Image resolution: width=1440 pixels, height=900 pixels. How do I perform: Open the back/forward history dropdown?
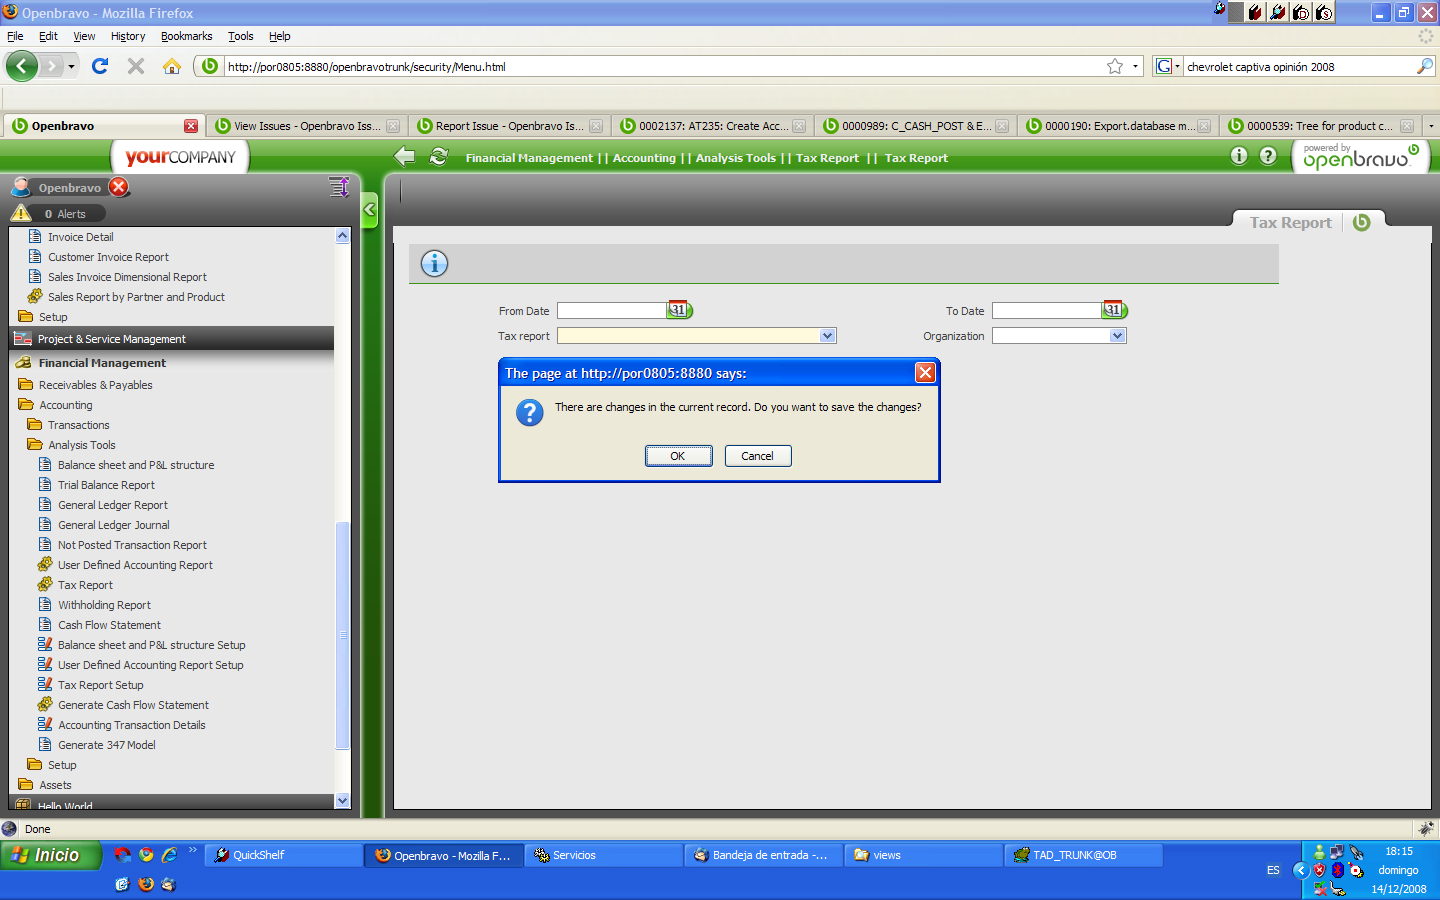(71, 66)
